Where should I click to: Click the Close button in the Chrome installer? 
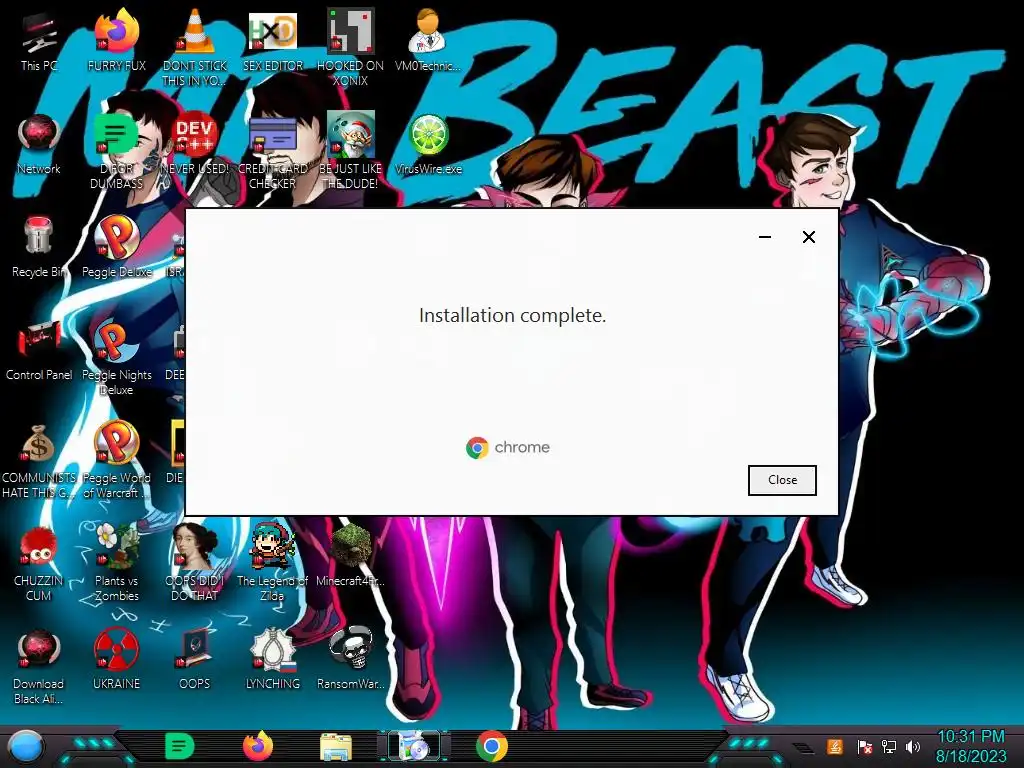(x=782, y=480)
